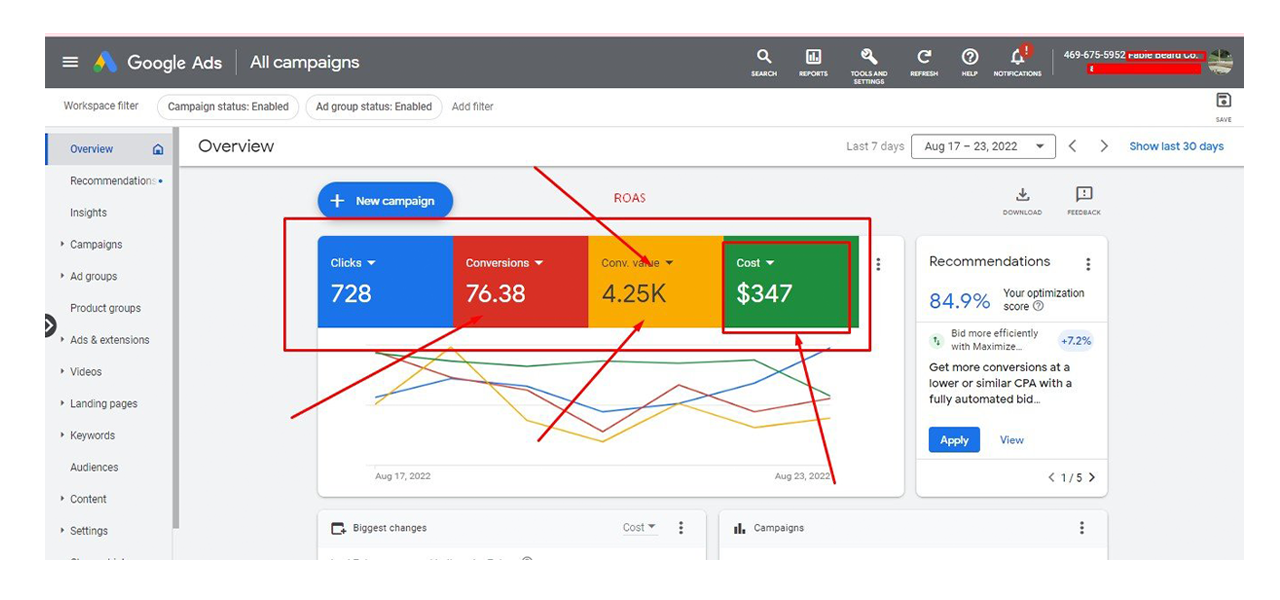Select Insights in the sidebar
The image size is (1280, 600).
point(88,213)
